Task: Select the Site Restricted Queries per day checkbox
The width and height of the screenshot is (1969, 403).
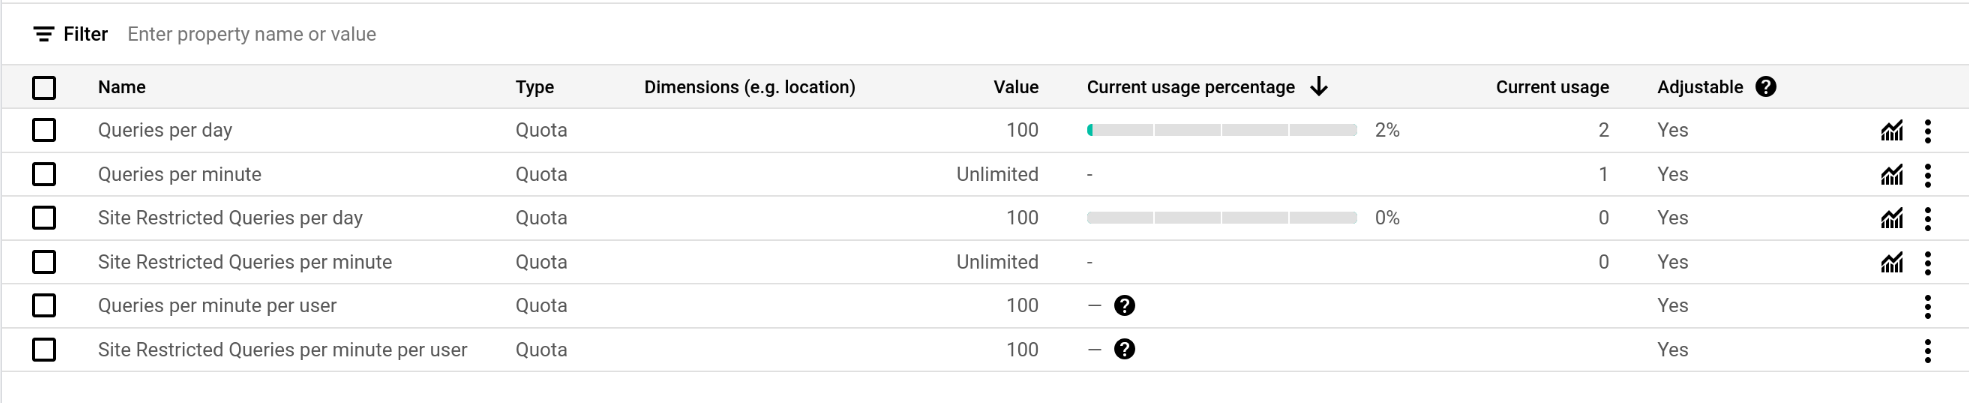Action: click(x=44, y=218)
